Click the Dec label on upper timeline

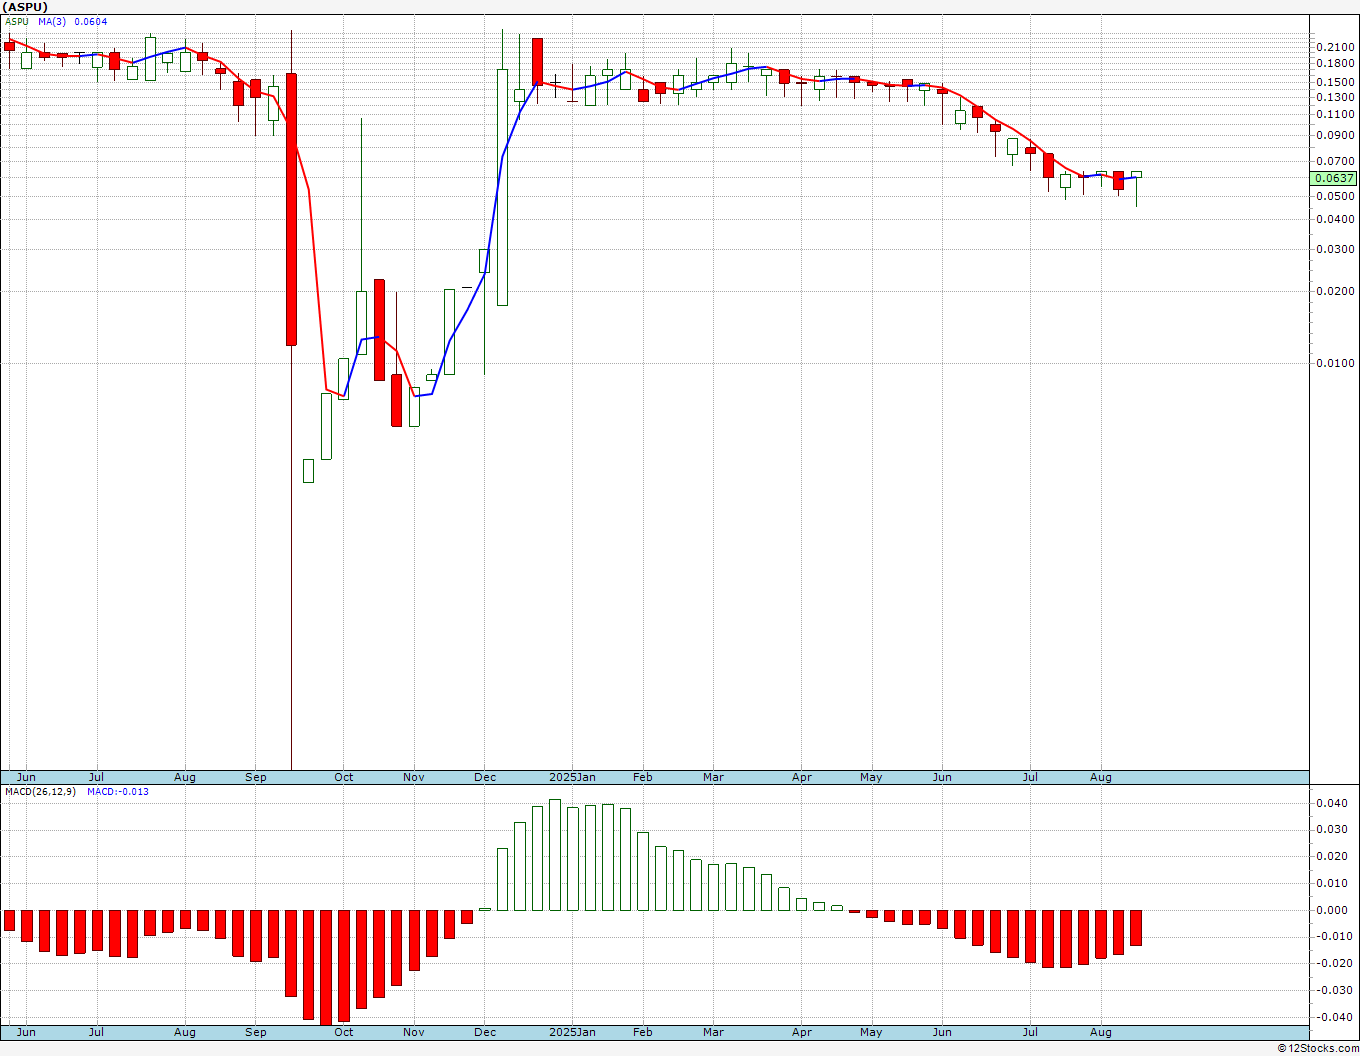pos(485,777)
